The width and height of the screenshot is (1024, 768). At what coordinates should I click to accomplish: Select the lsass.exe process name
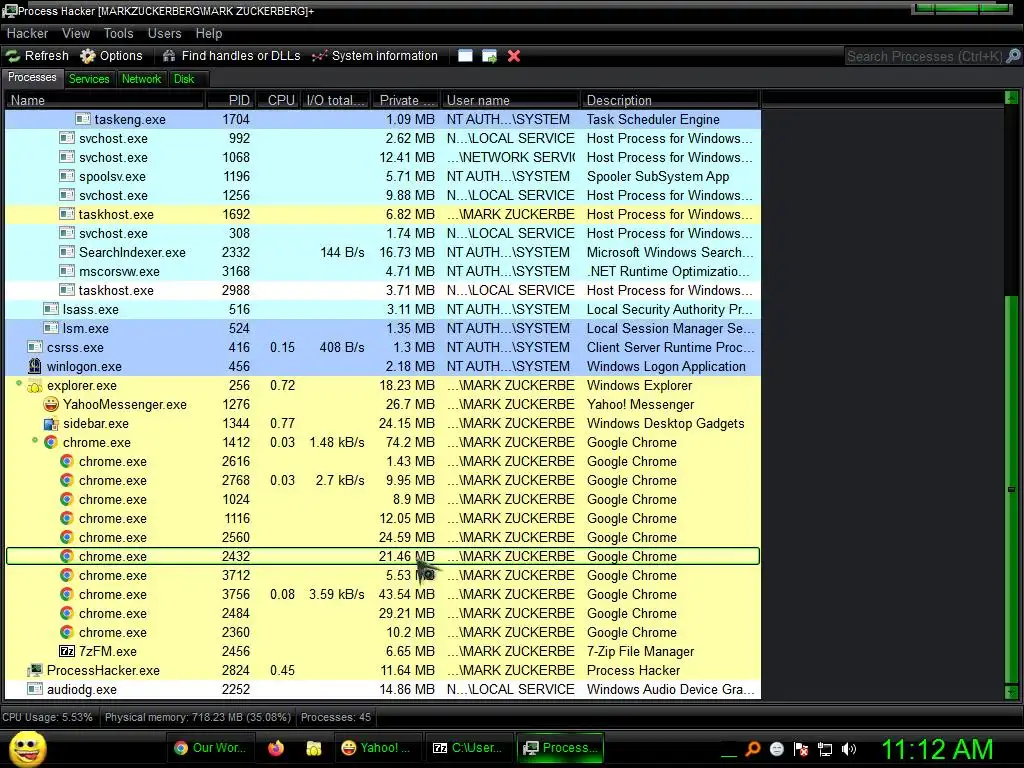pyautogui.click(x=90, y=309)
